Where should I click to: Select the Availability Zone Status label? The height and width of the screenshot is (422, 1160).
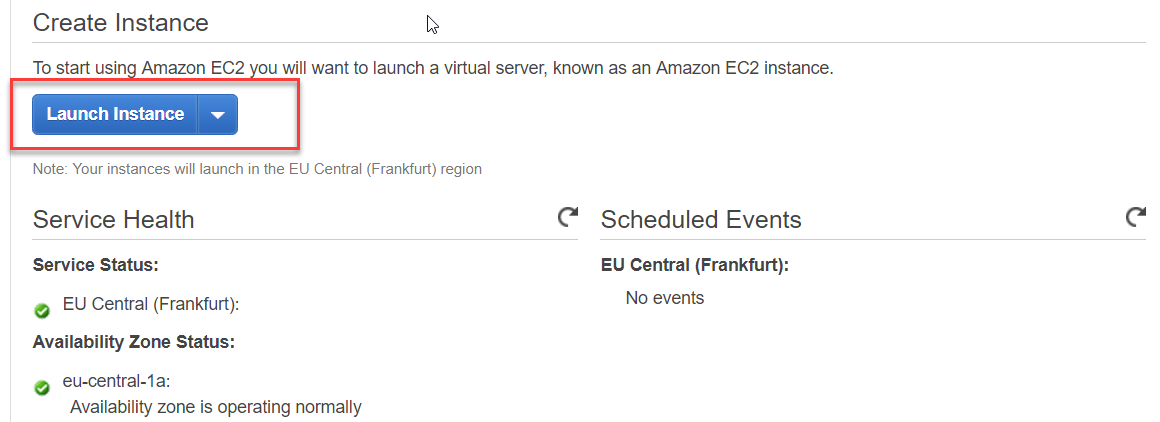(x=133, y=342)
